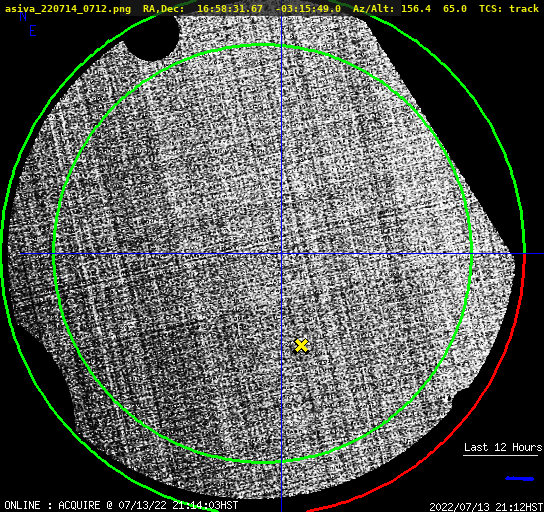The height and width of the screenshot is (512, 544).
Task: Click the RA,Dec coordinate readout
Action: (242, 8)
